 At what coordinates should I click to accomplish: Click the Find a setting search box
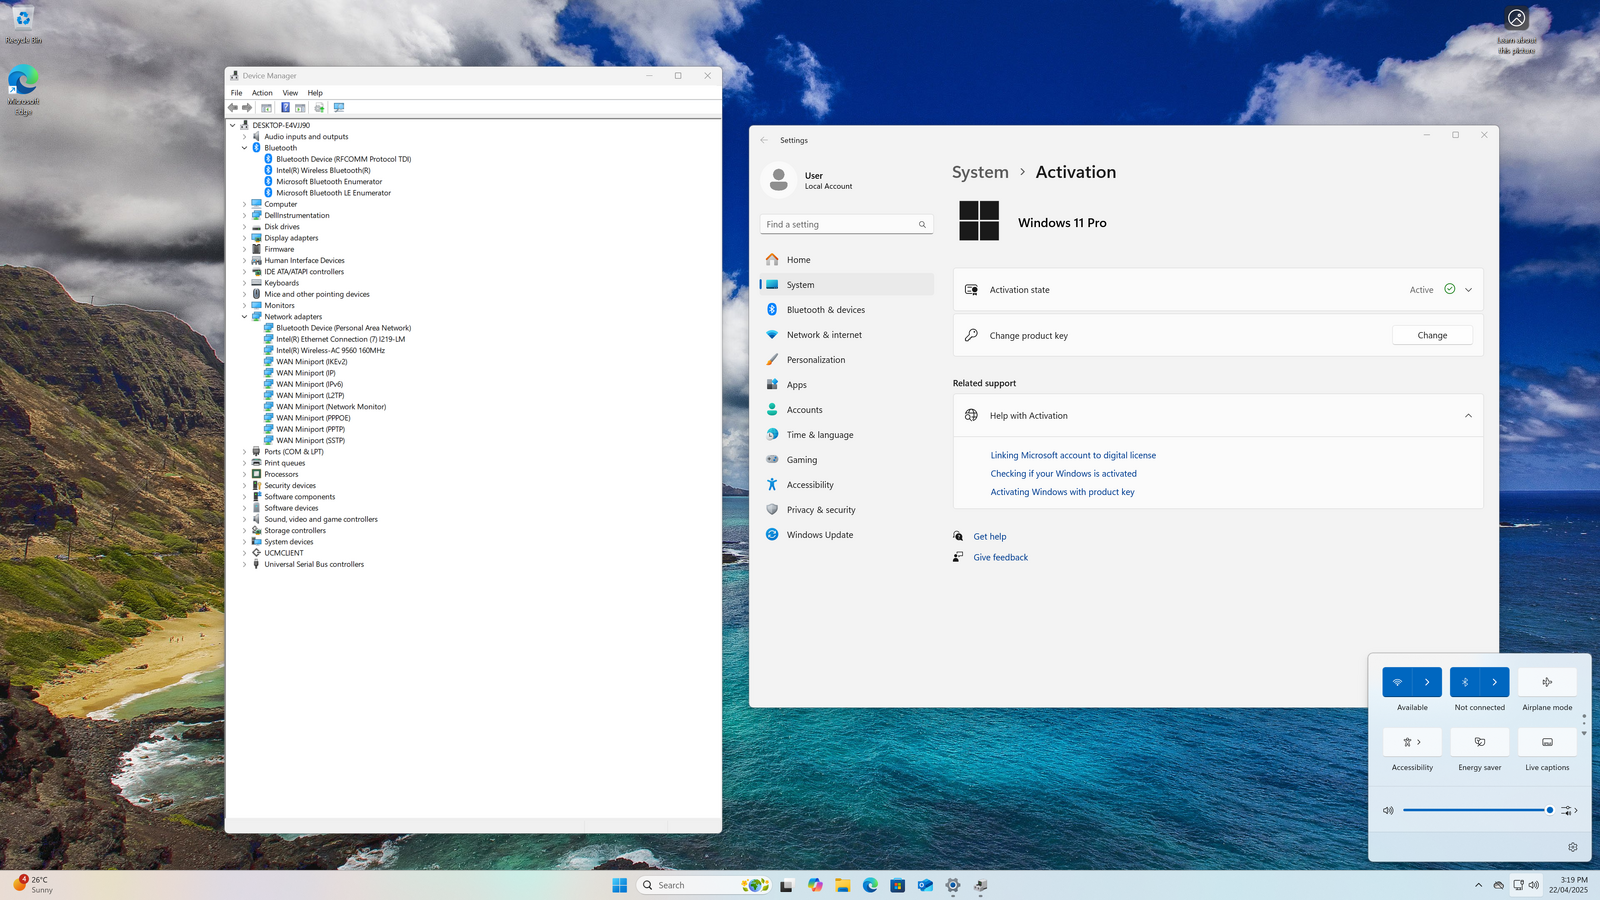point(846,225)
